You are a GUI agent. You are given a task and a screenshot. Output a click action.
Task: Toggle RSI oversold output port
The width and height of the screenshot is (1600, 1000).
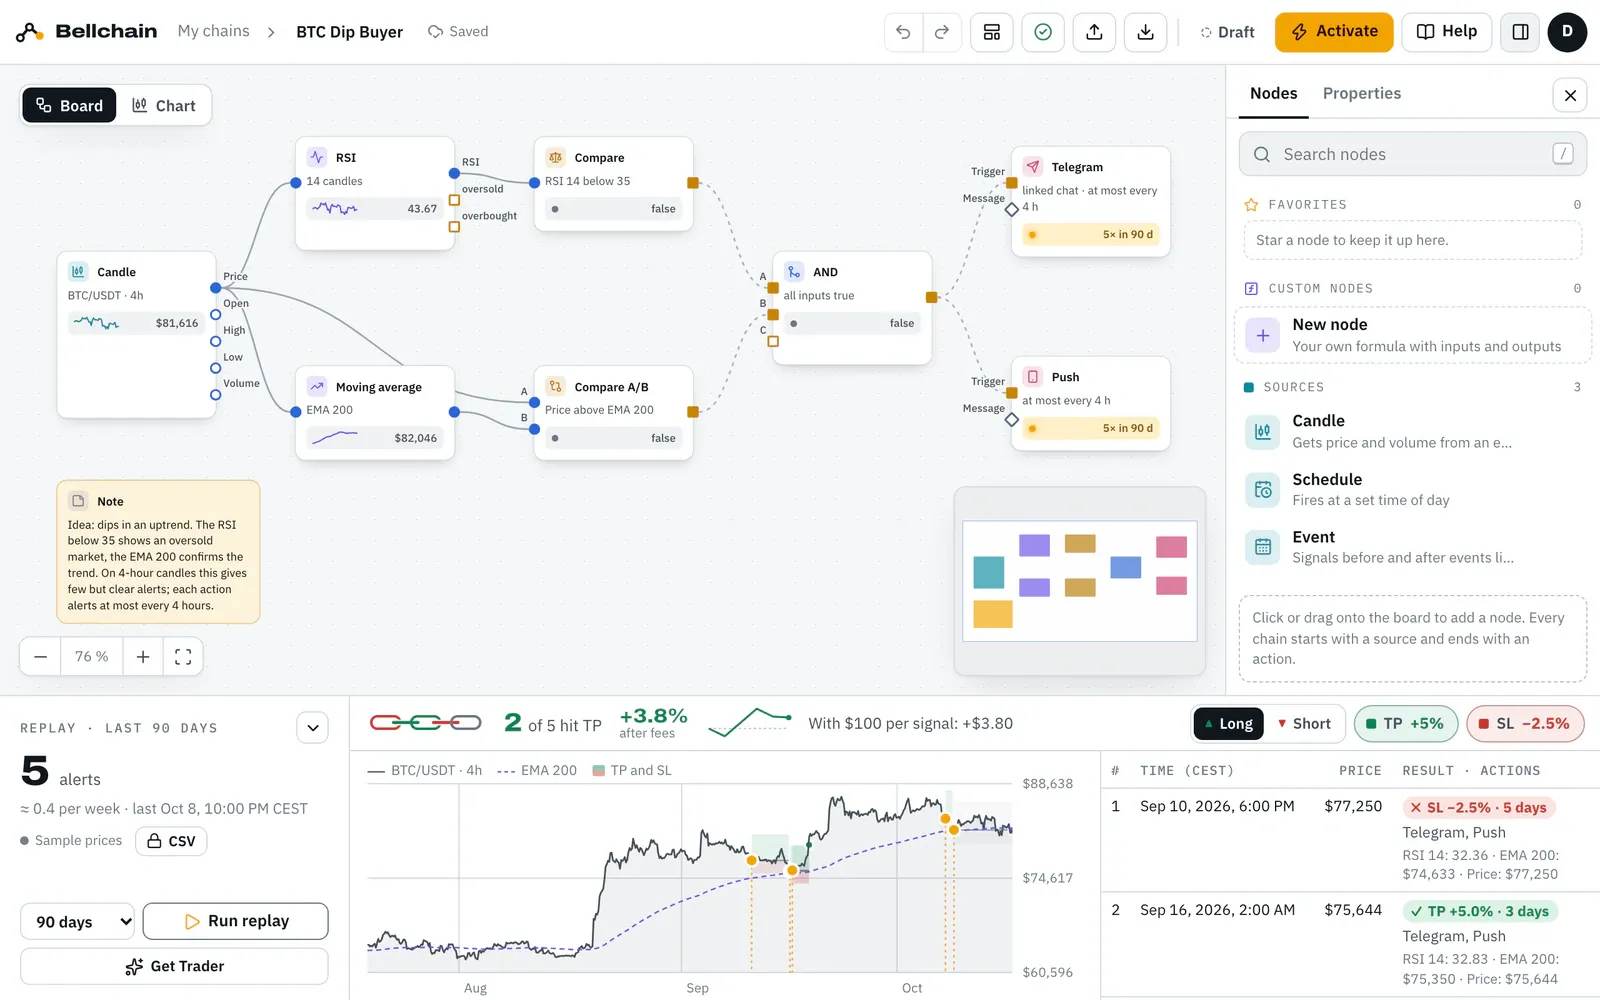[454, 200]
